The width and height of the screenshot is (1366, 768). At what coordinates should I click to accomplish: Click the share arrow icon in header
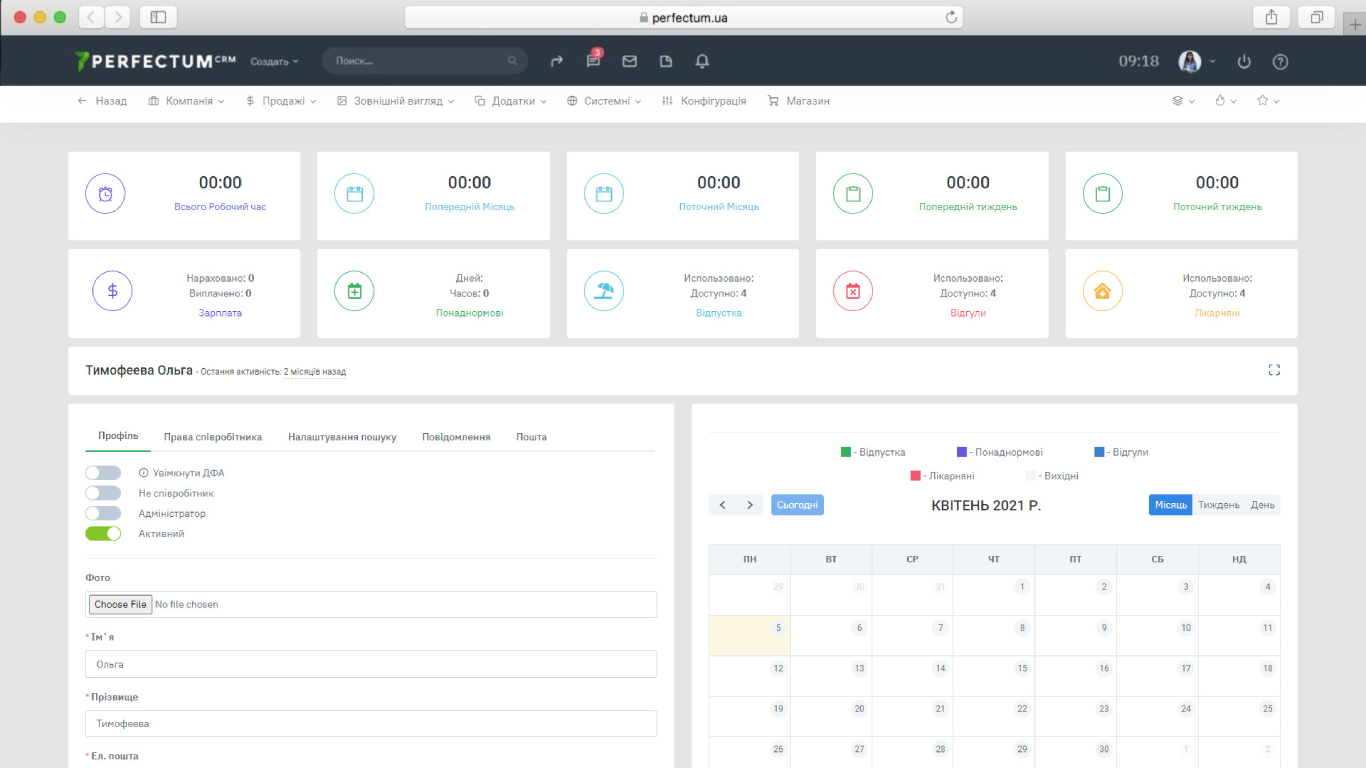tap(557, 61)
